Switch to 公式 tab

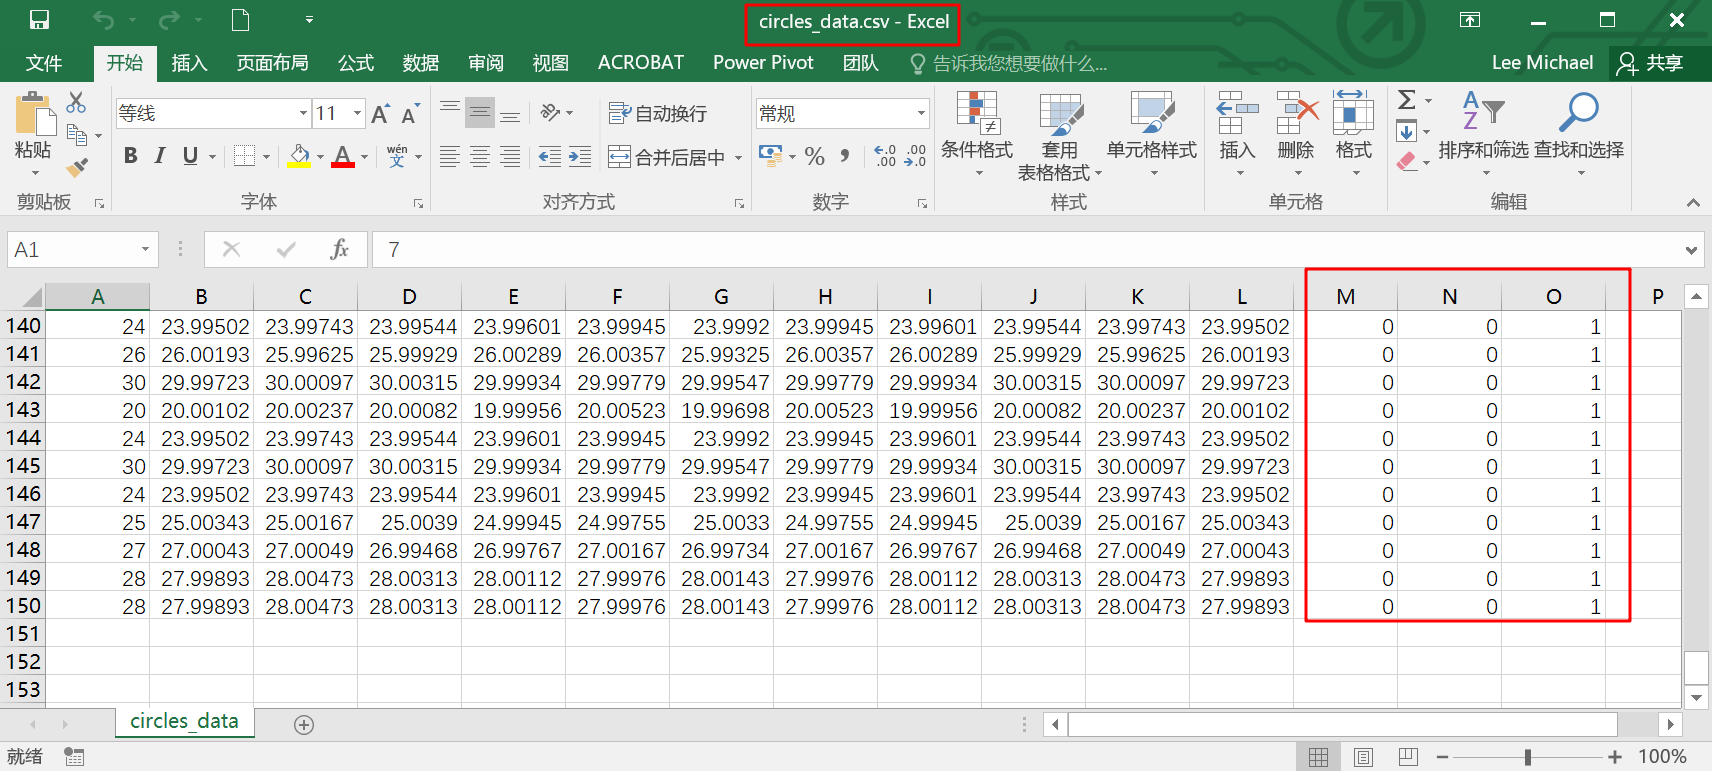pyautogui.click(x=355, y=63)
